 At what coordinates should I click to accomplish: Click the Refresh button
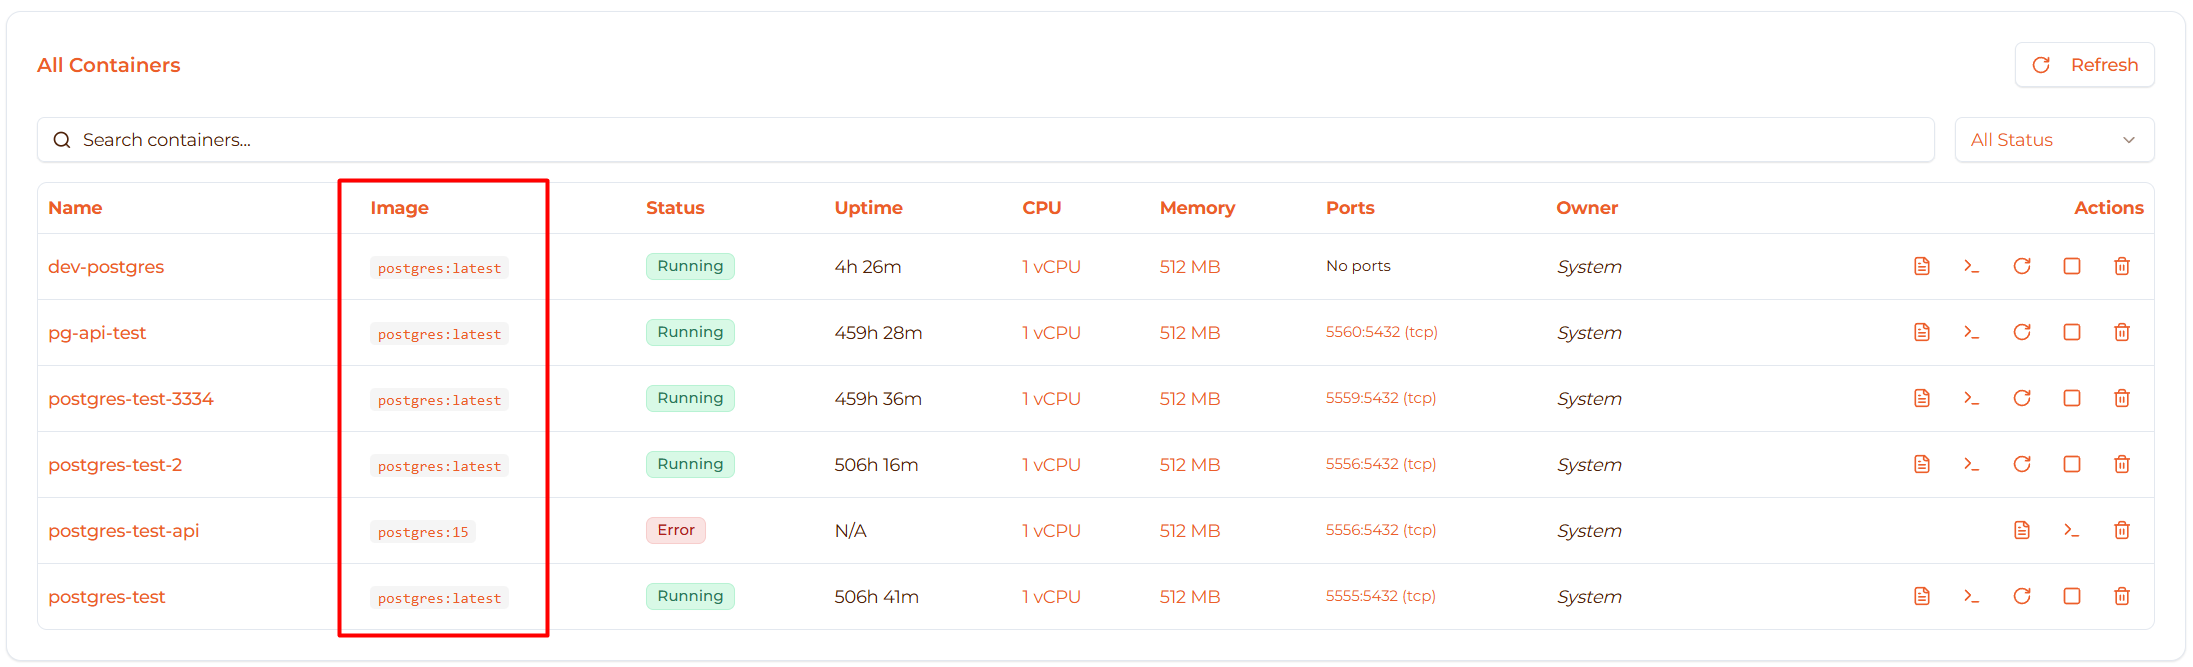(x=2084, y=65)
